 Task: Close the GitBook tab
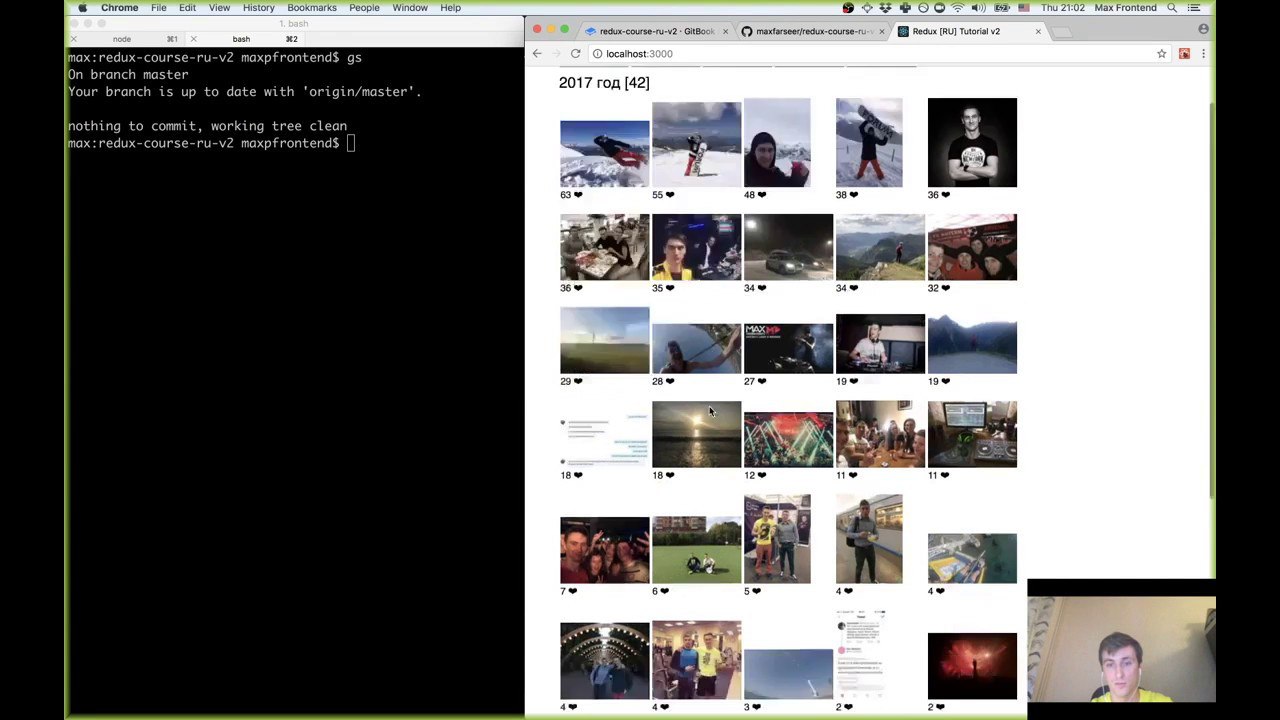725,31
